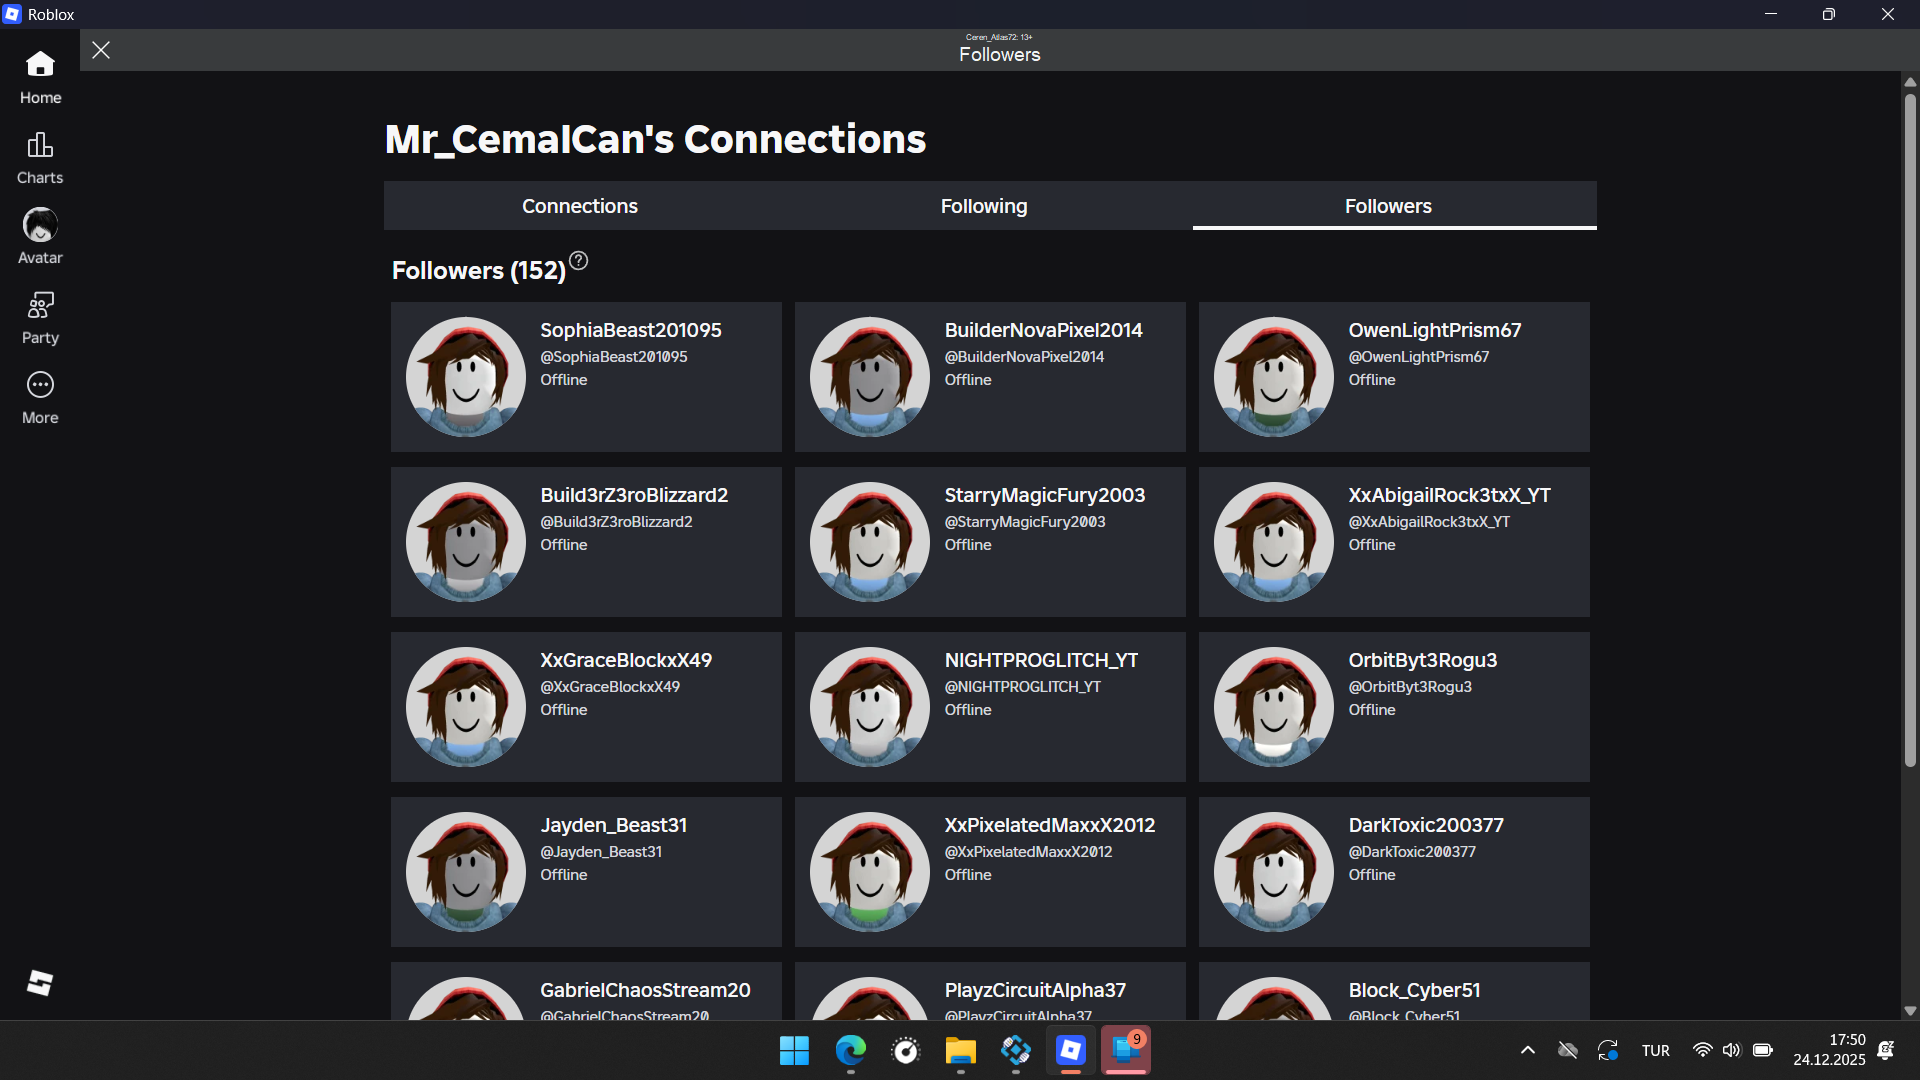The height and width of the screenshot is (1080, 1920).
Task: Click XxAbigailRock3txX_YT's avatar picture
Action: (1274, 542)
